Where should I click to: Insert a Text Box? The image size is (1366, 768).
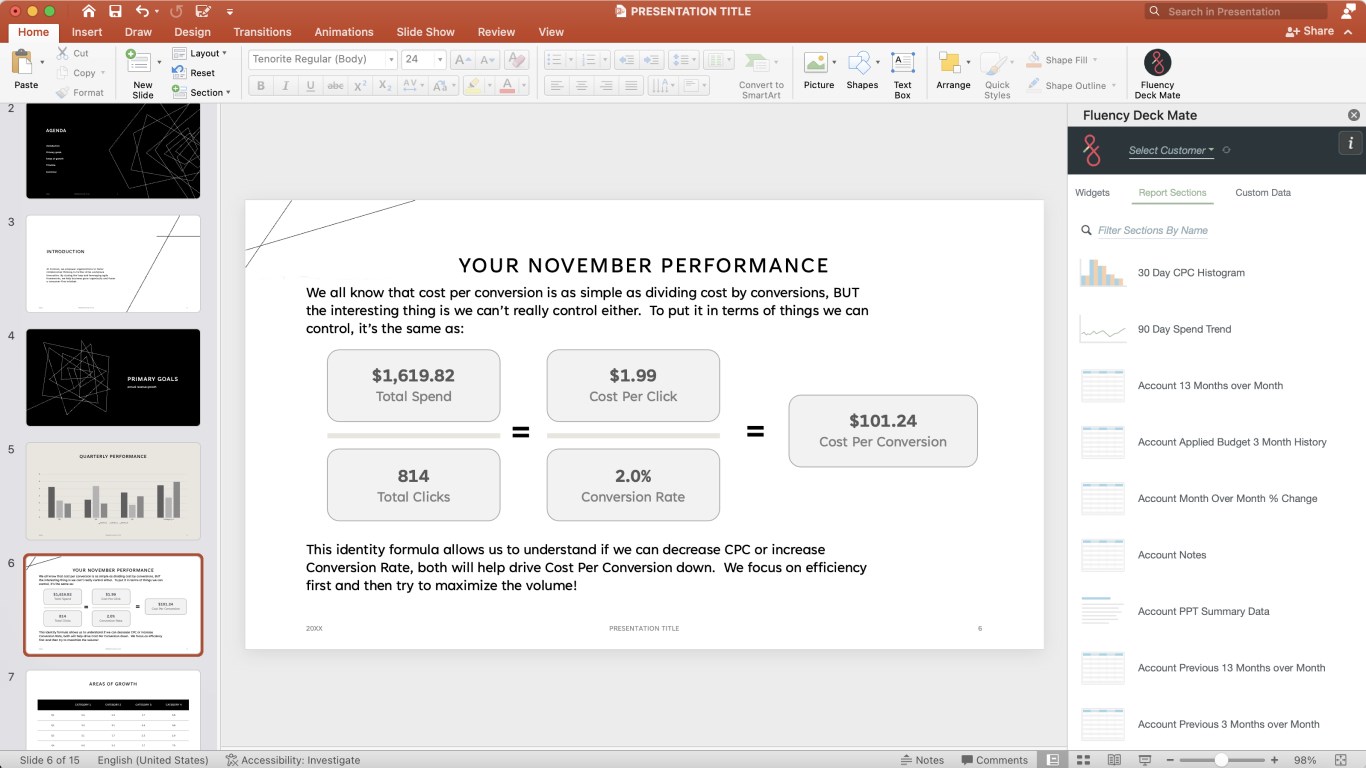903,74
